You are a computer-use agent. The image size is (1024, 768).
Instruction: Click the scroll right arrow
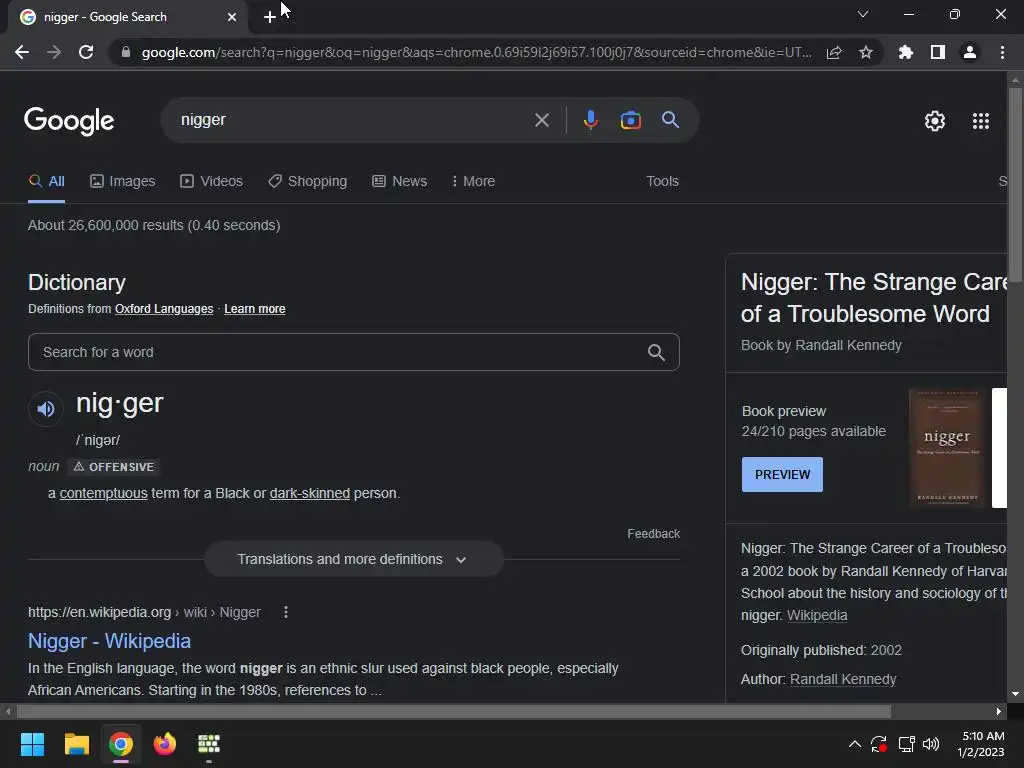999,712
